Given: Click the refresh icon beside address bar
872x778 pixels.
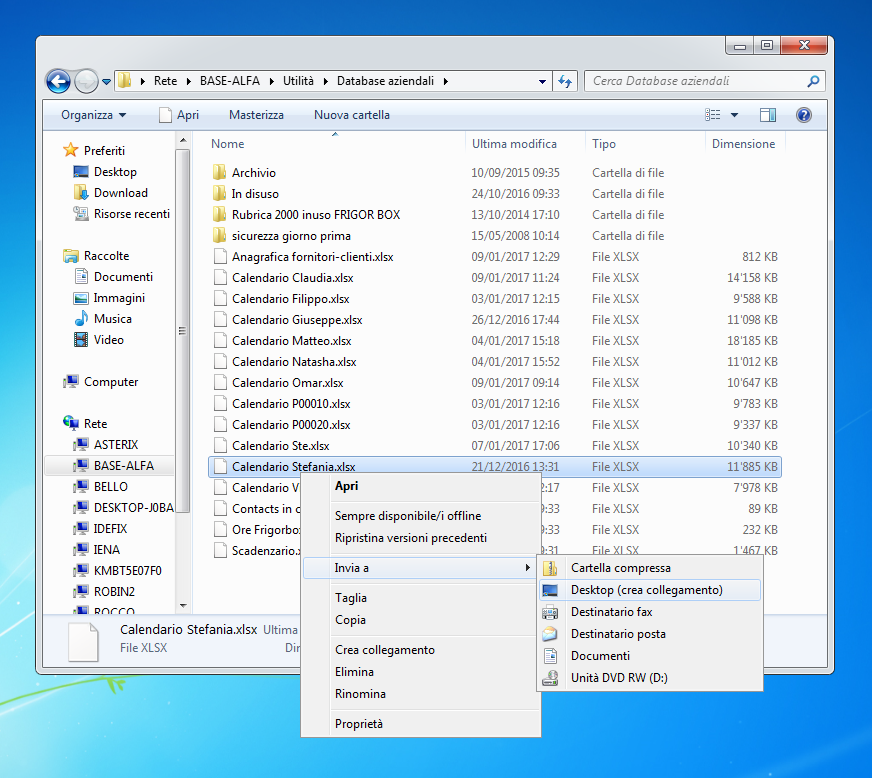Looking at the screenshot, I should 565,81.
